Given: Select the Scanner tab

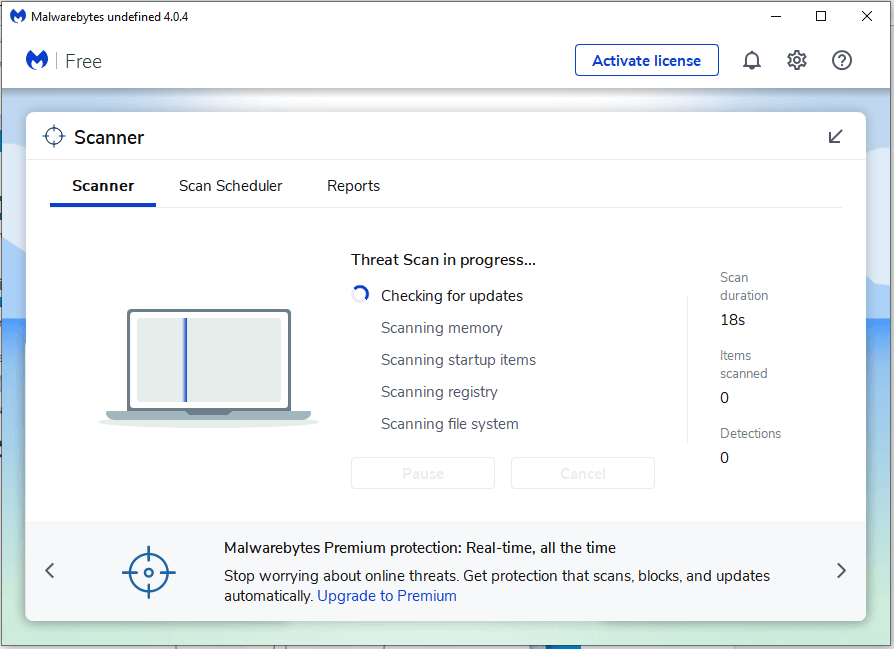Looking at the screenshot, I should click(102, 186).
